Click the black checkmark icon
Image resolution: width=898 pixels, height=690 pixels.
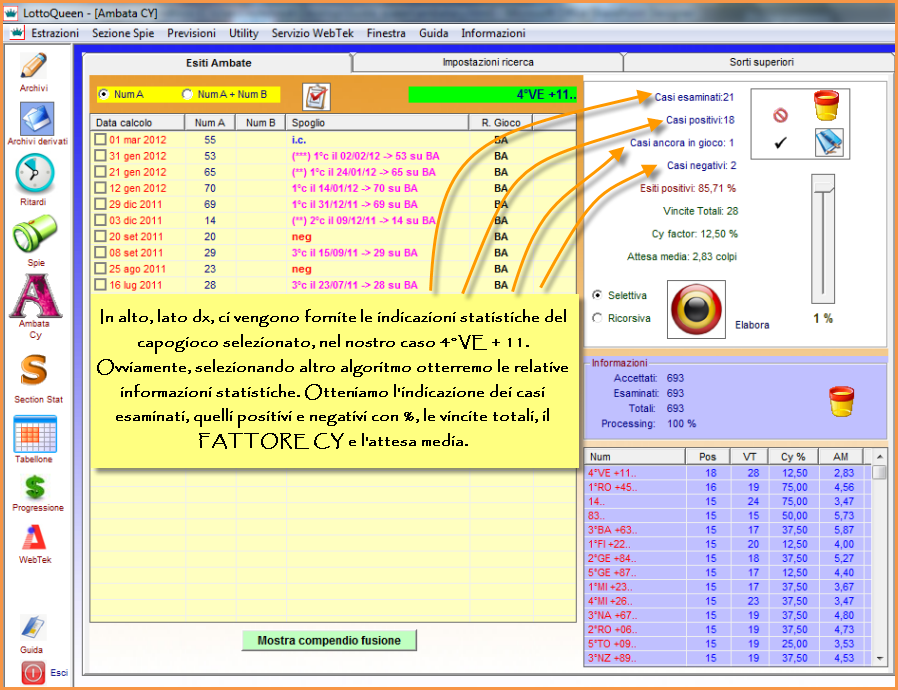click(x=780, y=143)
